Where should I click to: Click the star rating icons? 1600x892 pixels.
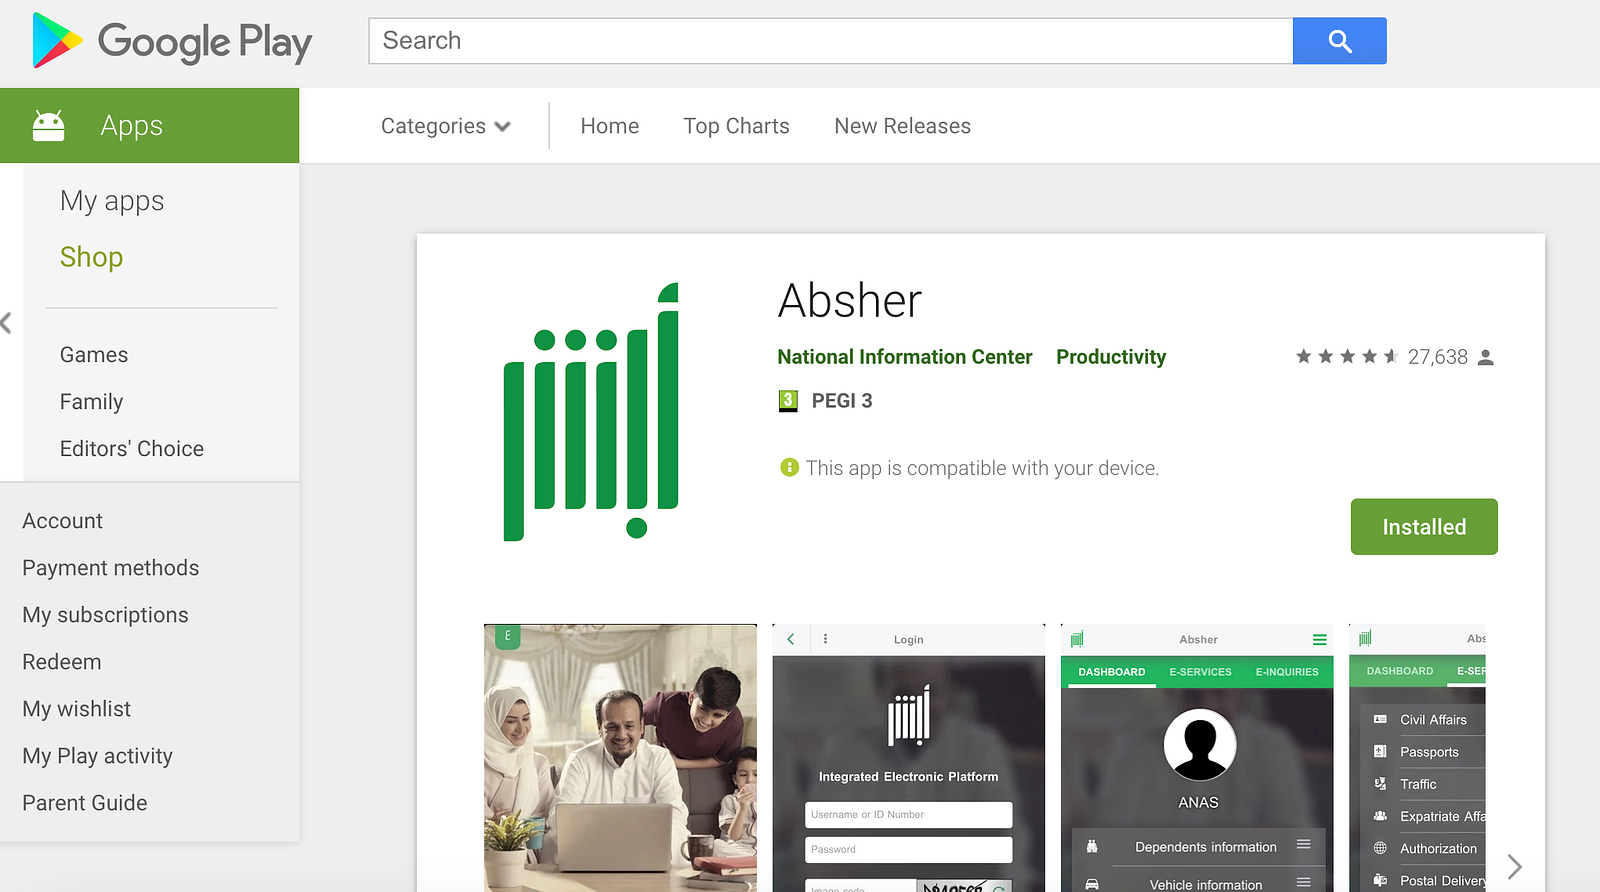point(1346,357)
